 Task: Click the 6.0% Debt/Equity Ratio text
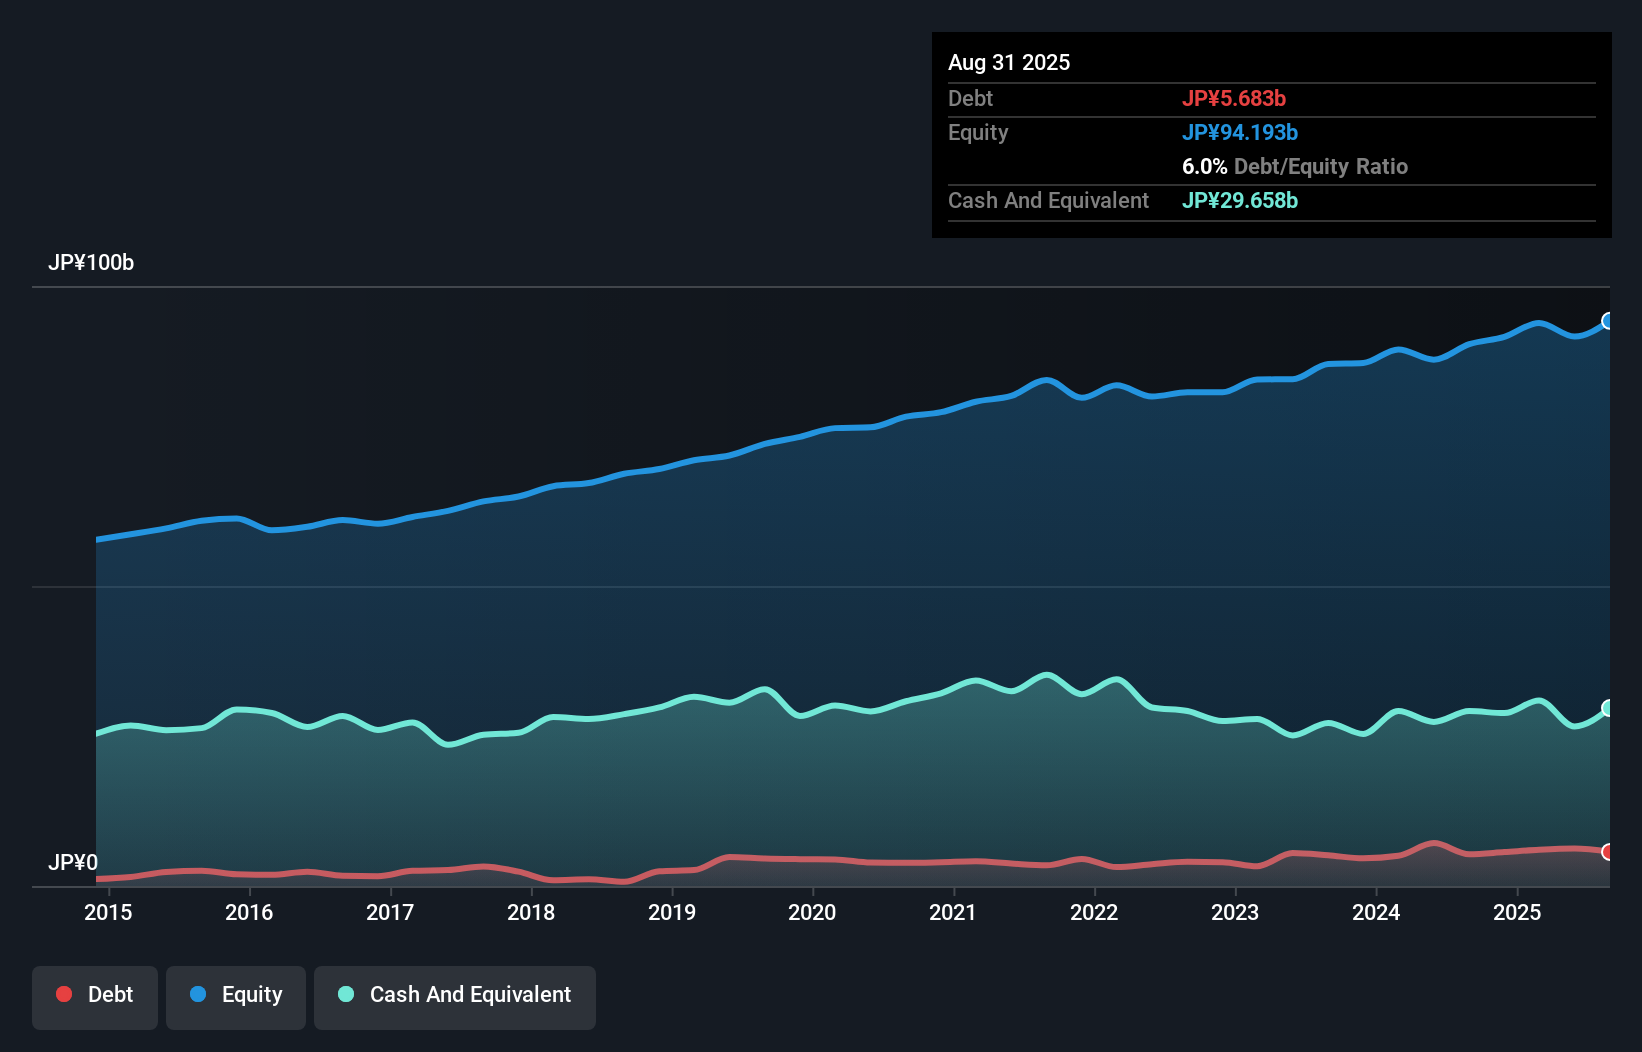pyautogui.click(x=1295, y=166)
